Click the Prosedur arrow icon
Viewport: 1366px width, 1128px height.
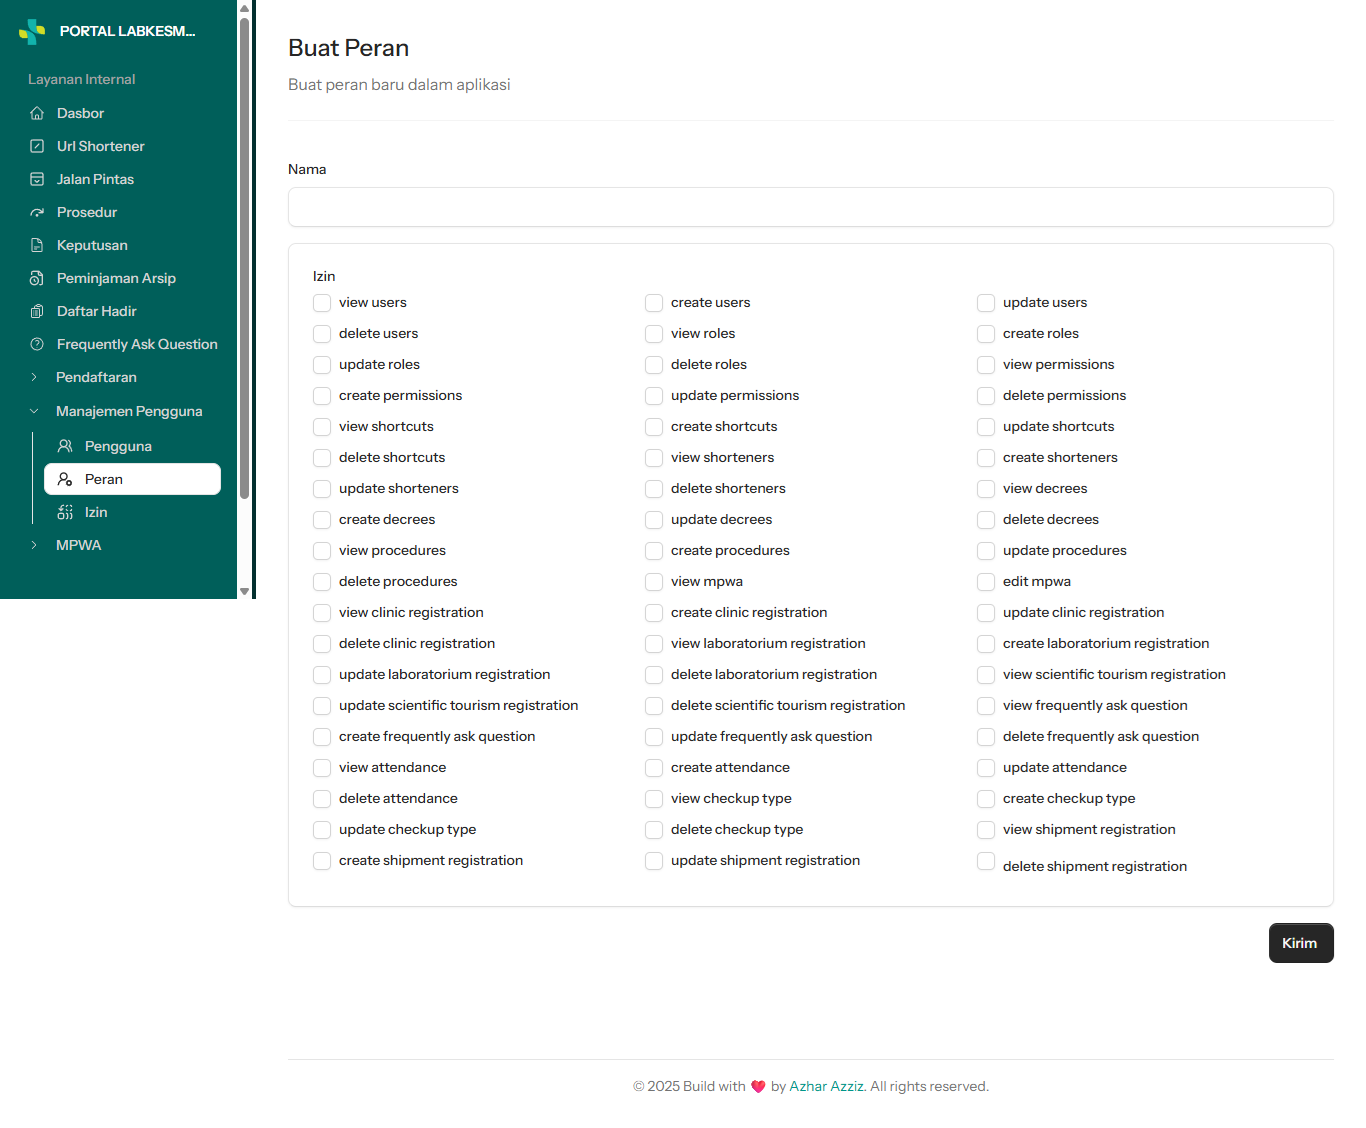[x=37, y=213]
